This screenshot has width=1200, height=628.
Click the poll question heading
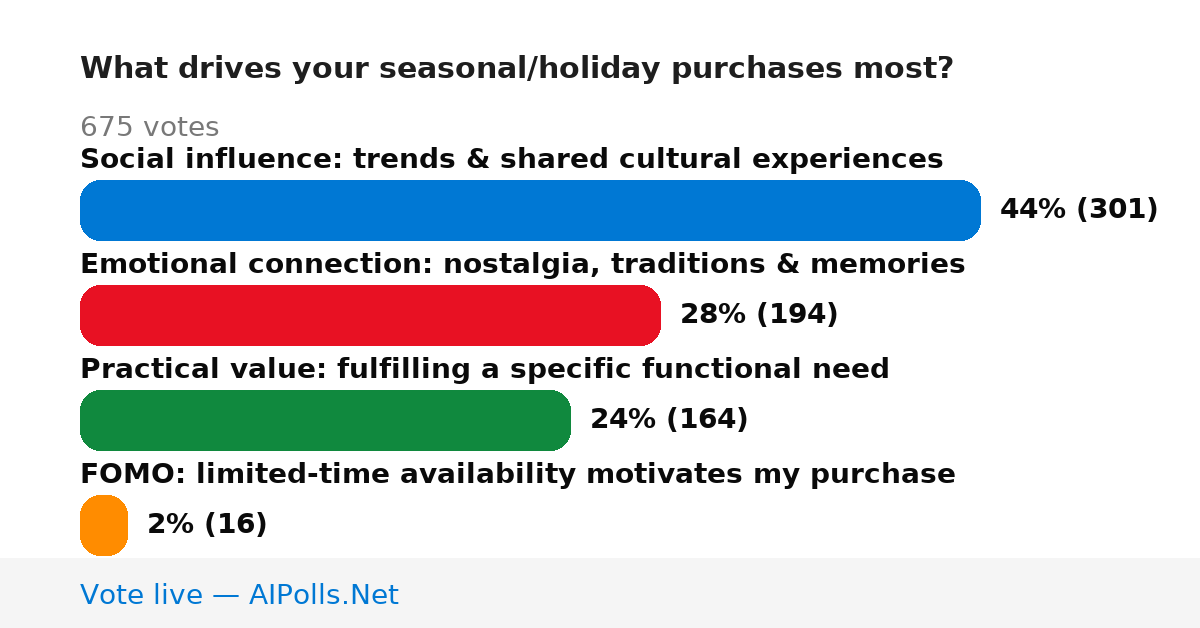coord(516,69)
